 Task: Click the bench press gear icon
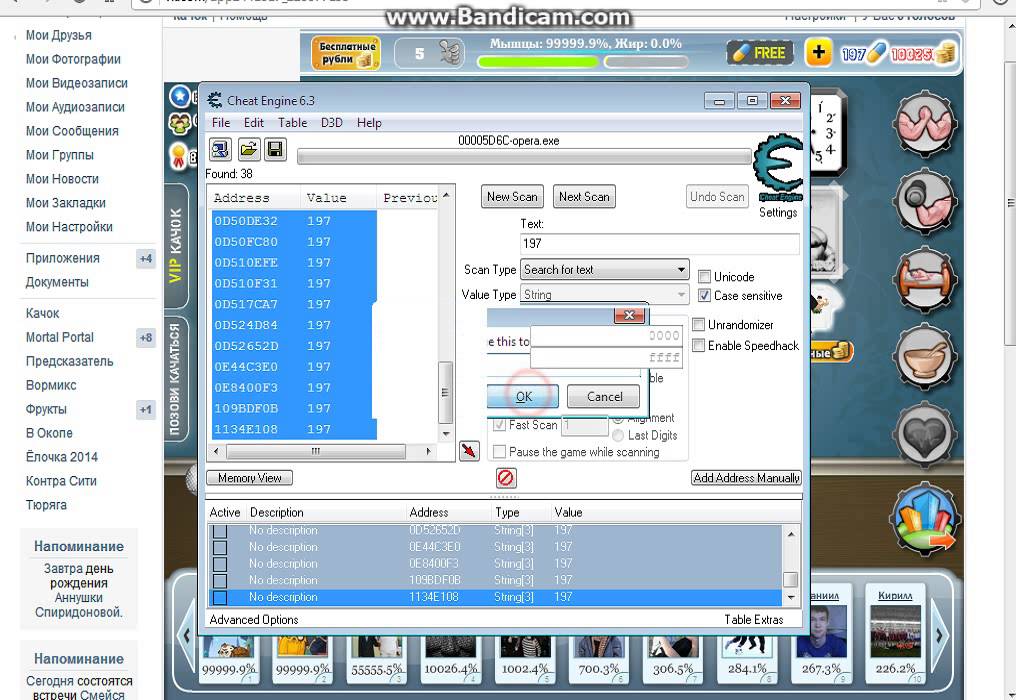(925, 279)
